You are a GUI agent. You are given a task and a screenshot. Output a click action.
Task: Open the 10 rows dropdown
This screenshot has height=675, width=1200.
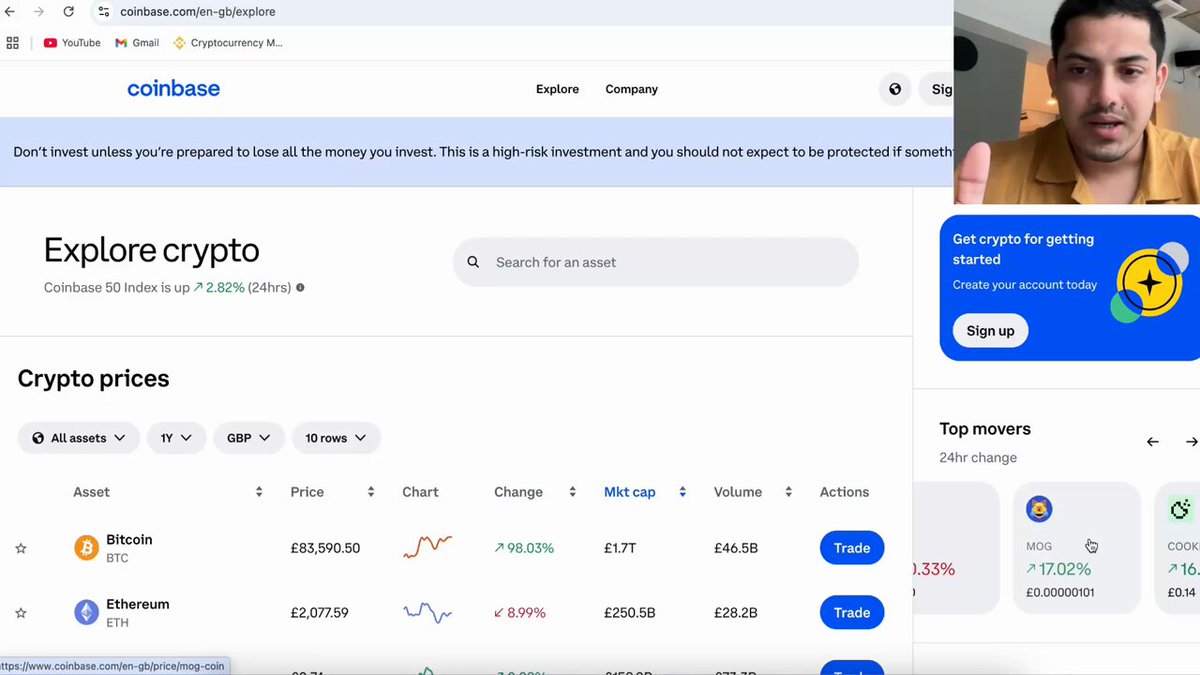point(335,438)
